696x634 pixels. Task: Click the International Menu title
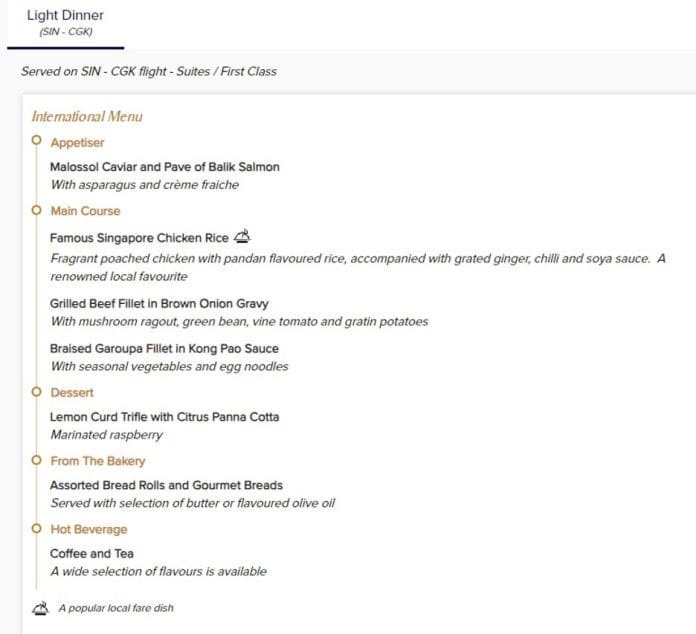(x=87, y=116)
